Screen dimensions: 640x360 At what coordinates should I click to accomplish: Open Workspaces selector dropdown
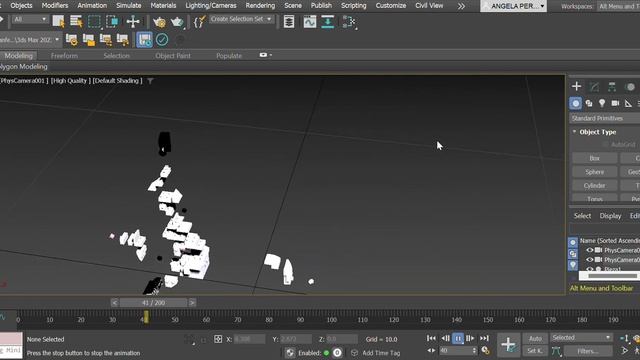(x=618, y=6)
